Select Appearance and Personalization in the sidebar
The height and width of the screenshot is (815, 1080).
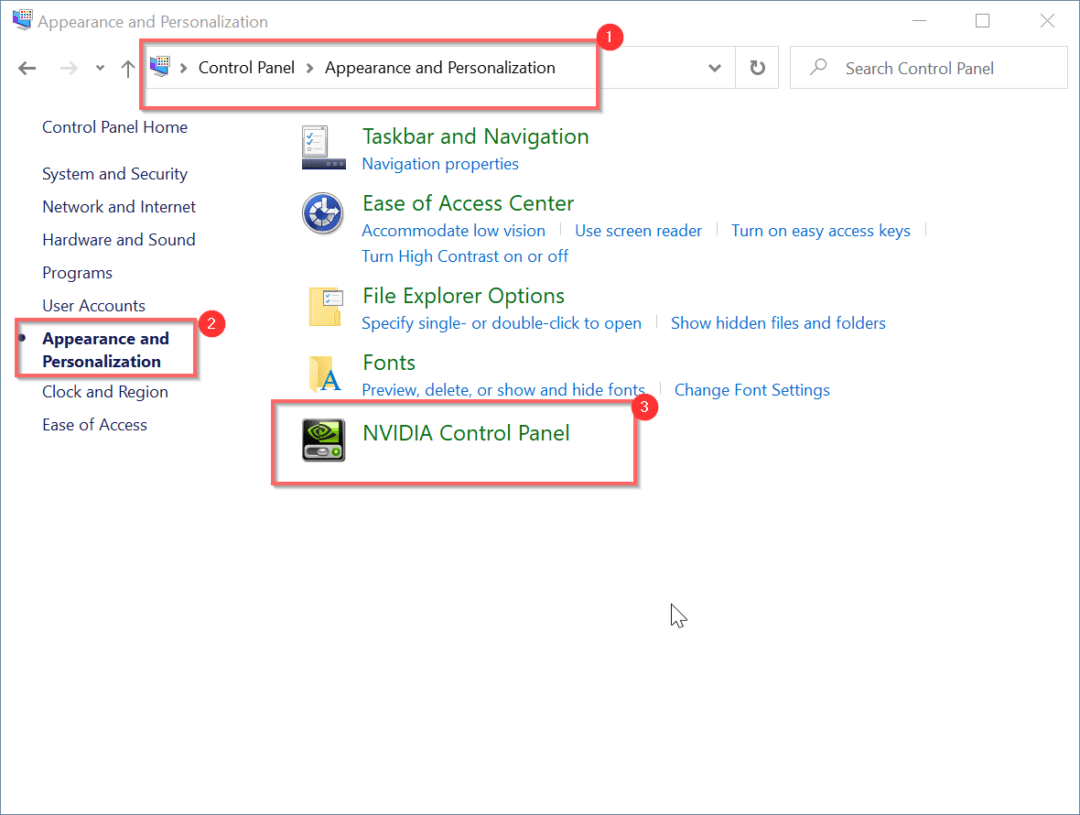pos(104,349)
